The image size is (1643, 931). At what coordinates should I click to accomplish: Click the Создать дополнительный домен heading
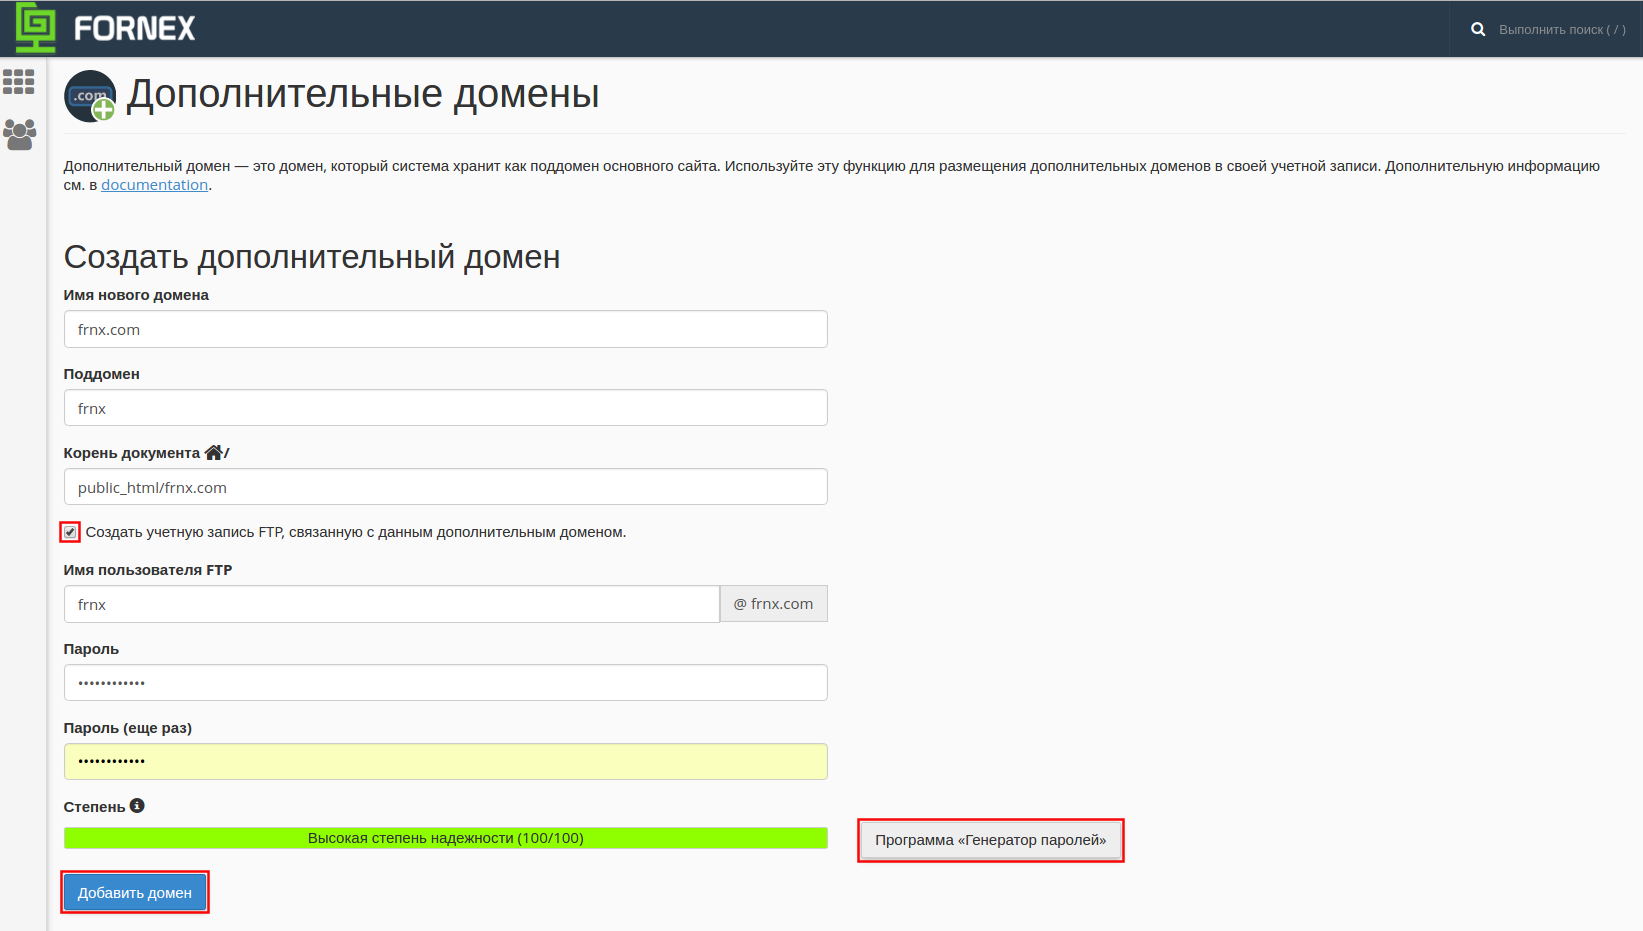[312, 257]
